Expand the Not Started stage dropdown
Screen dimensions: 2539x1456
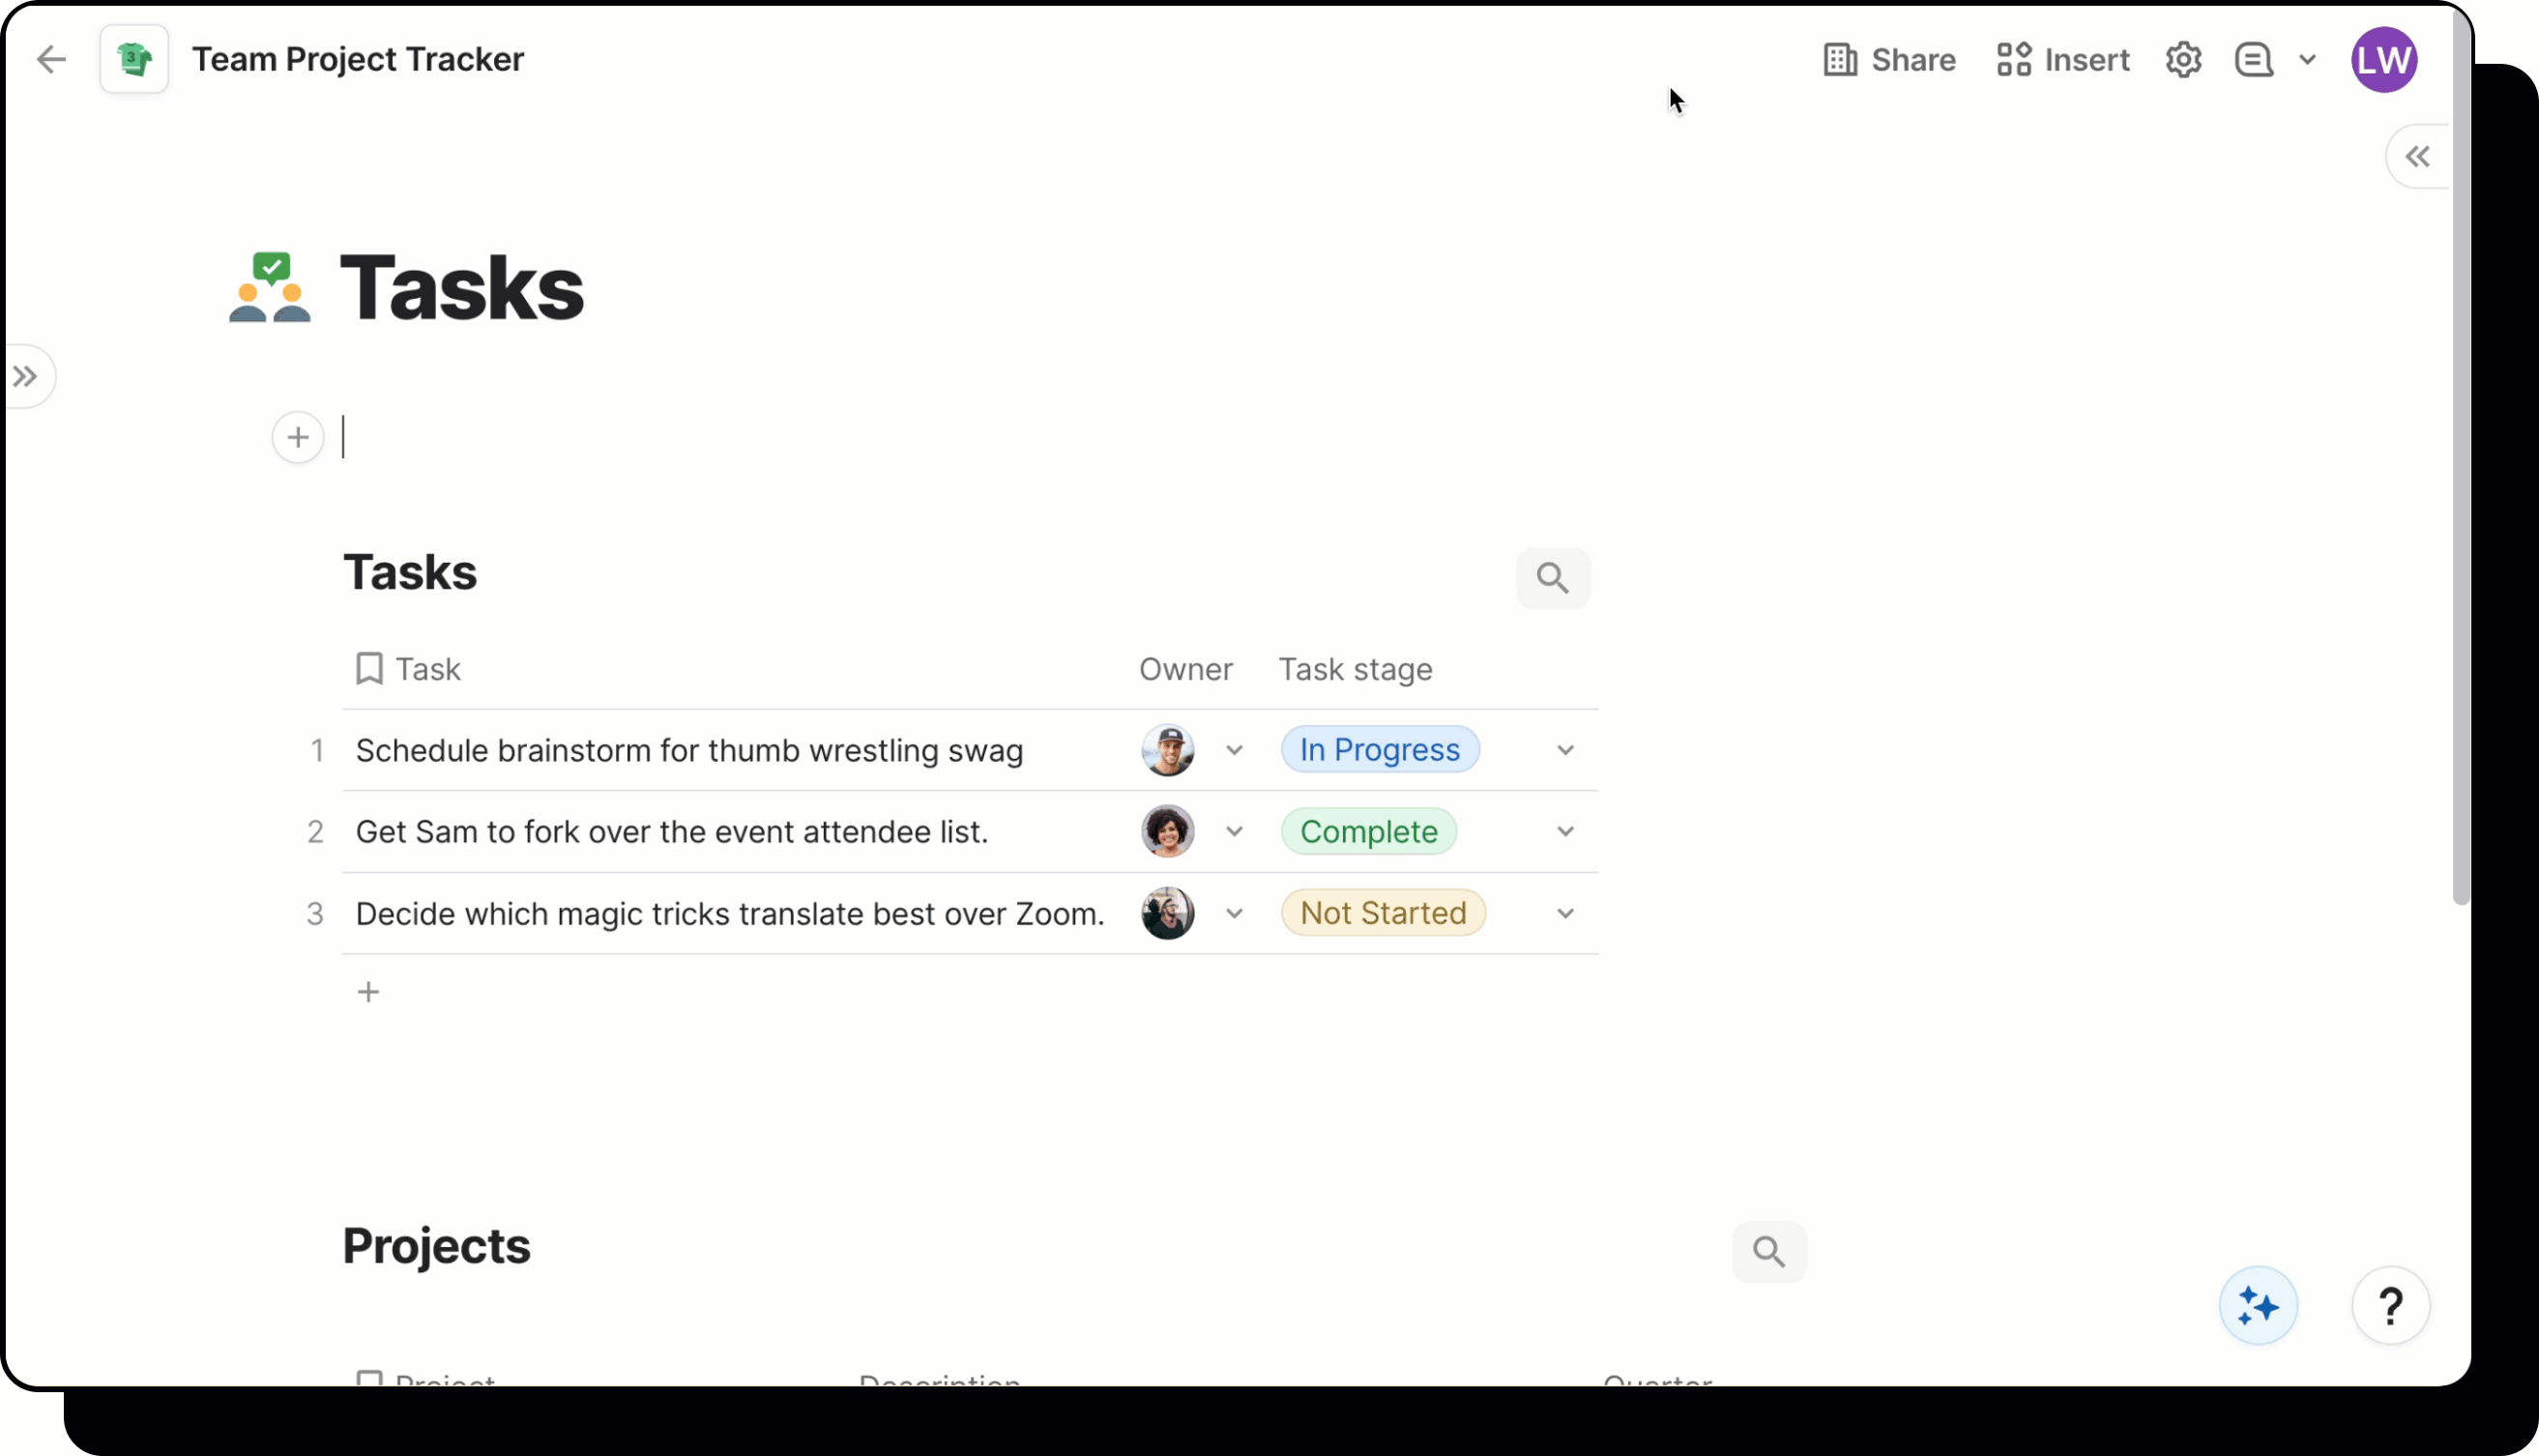[1565, 914]
